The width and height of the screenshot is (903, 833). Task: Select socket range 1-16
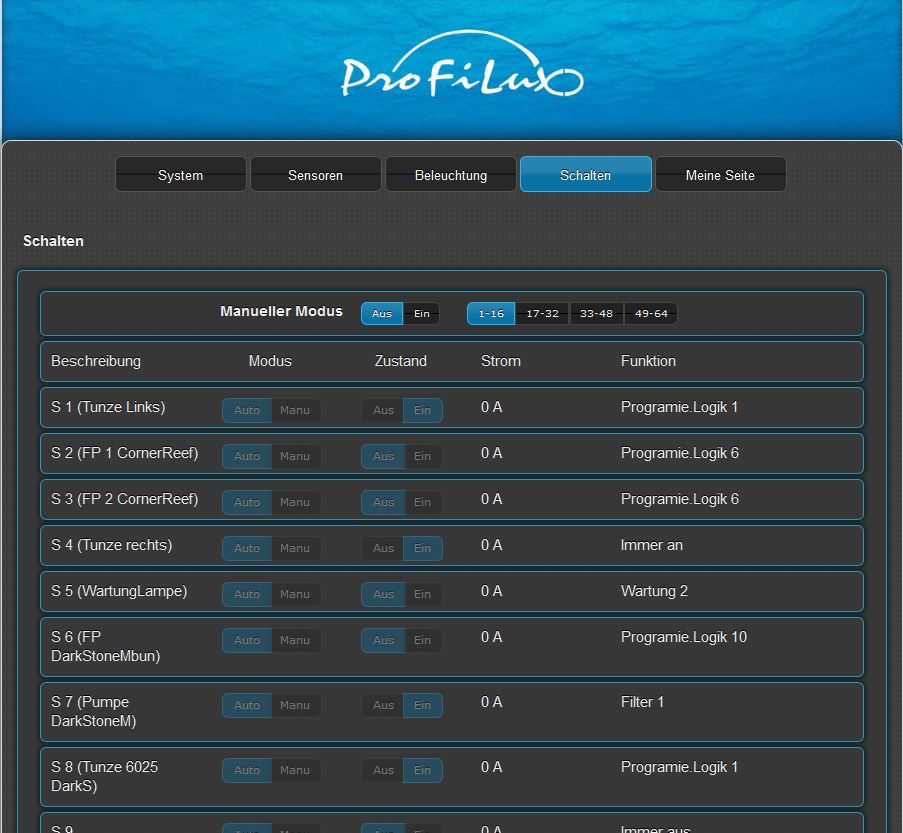tap(490, 314)
